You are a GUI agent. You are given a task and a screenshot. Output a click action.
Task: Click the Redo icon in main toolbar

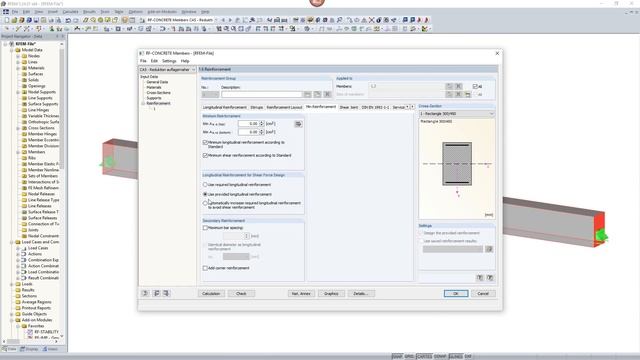pos(76,20)
